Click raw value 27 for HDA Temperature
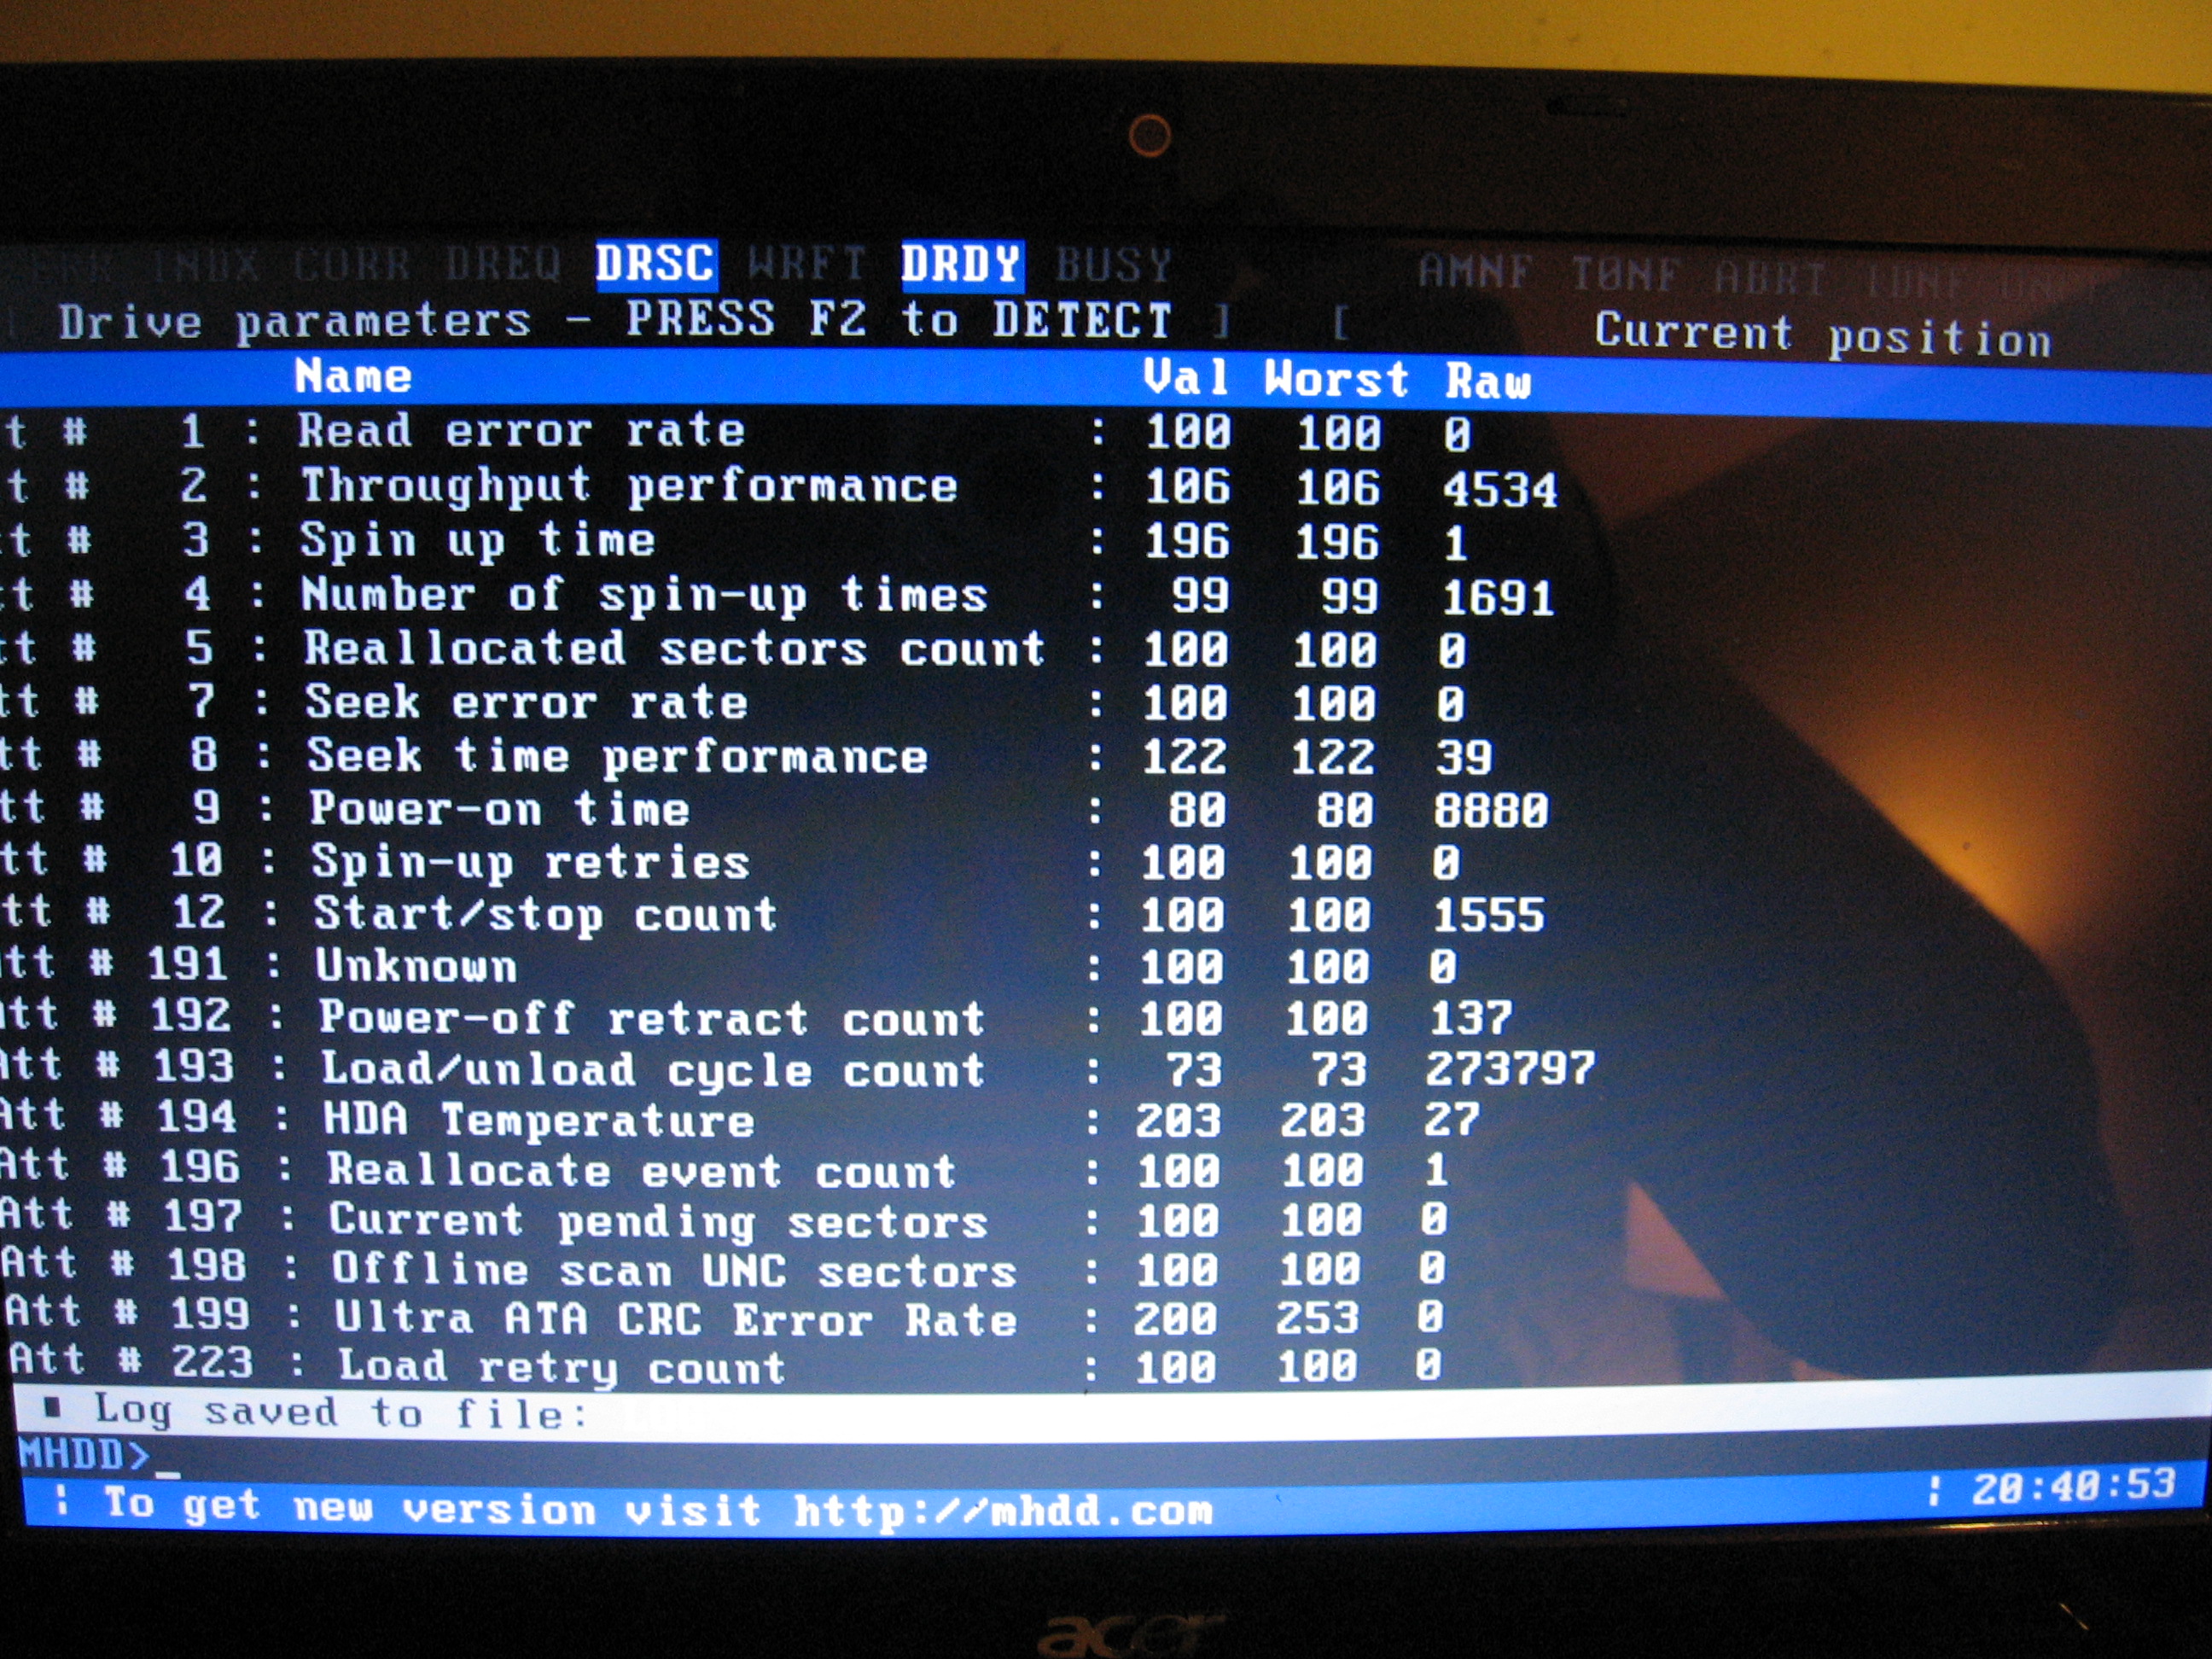The height and width of the screenshot is (1659, 2212). (x=1452, y=1119)
